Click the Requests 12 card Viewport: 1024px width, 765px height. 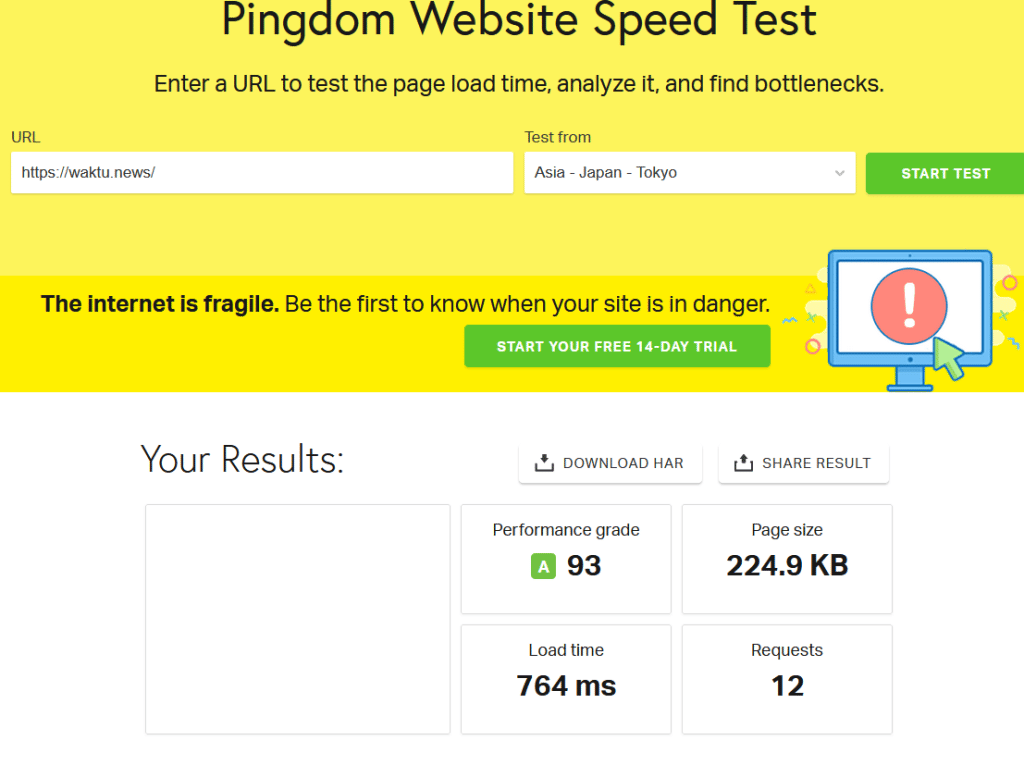[x=787, y=679]
